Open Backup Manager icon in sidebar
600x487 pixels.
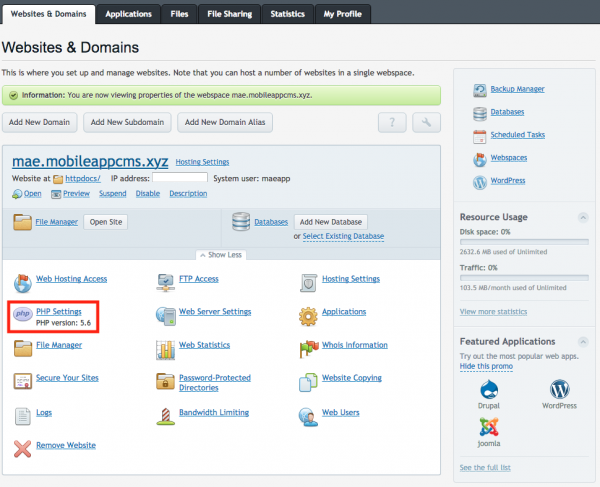[480, 89]
